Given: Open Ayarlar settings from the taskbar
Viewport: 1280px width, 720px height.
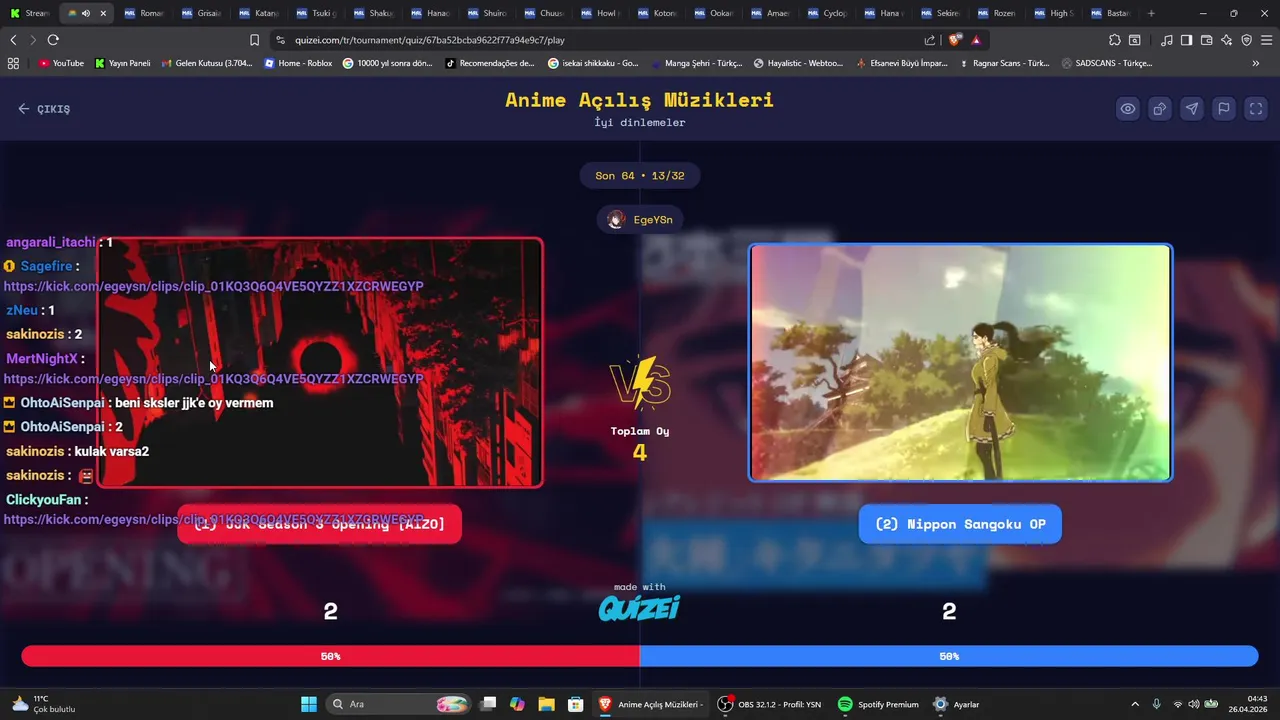Looking at the screenshot, I should 956,704.
